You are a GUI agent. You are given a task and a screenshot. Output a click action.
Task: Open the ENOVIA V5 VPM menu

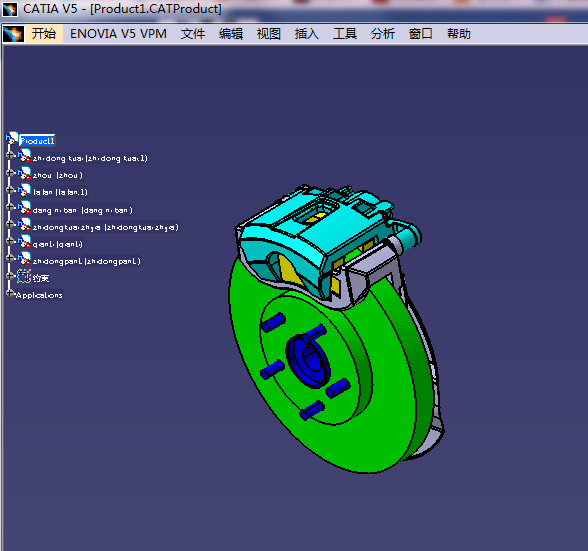[118, 34]
